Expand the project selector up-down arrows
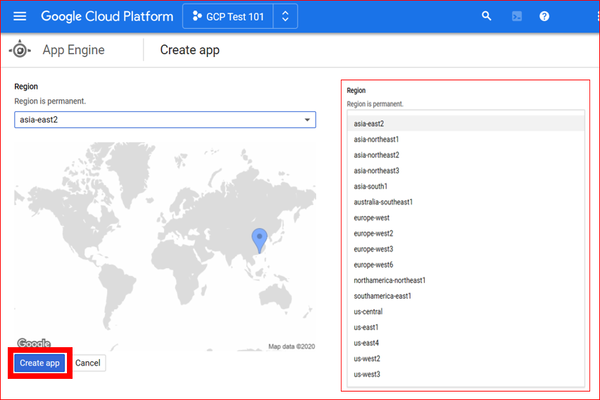Screen dimensions: 600x400 285,16
